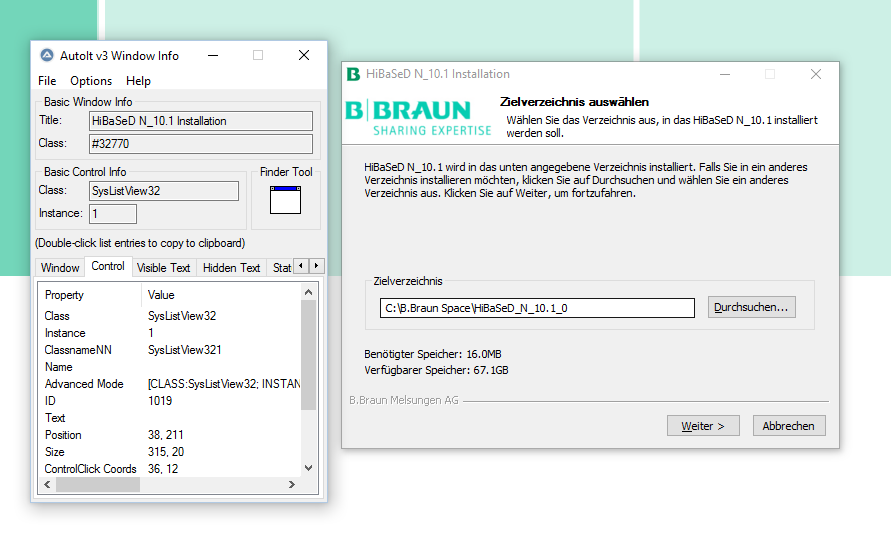Minimize the HiBaSeD Installation window
Image resolution: width=891 pixels, height=560 pixels.
tap(725, 74)
